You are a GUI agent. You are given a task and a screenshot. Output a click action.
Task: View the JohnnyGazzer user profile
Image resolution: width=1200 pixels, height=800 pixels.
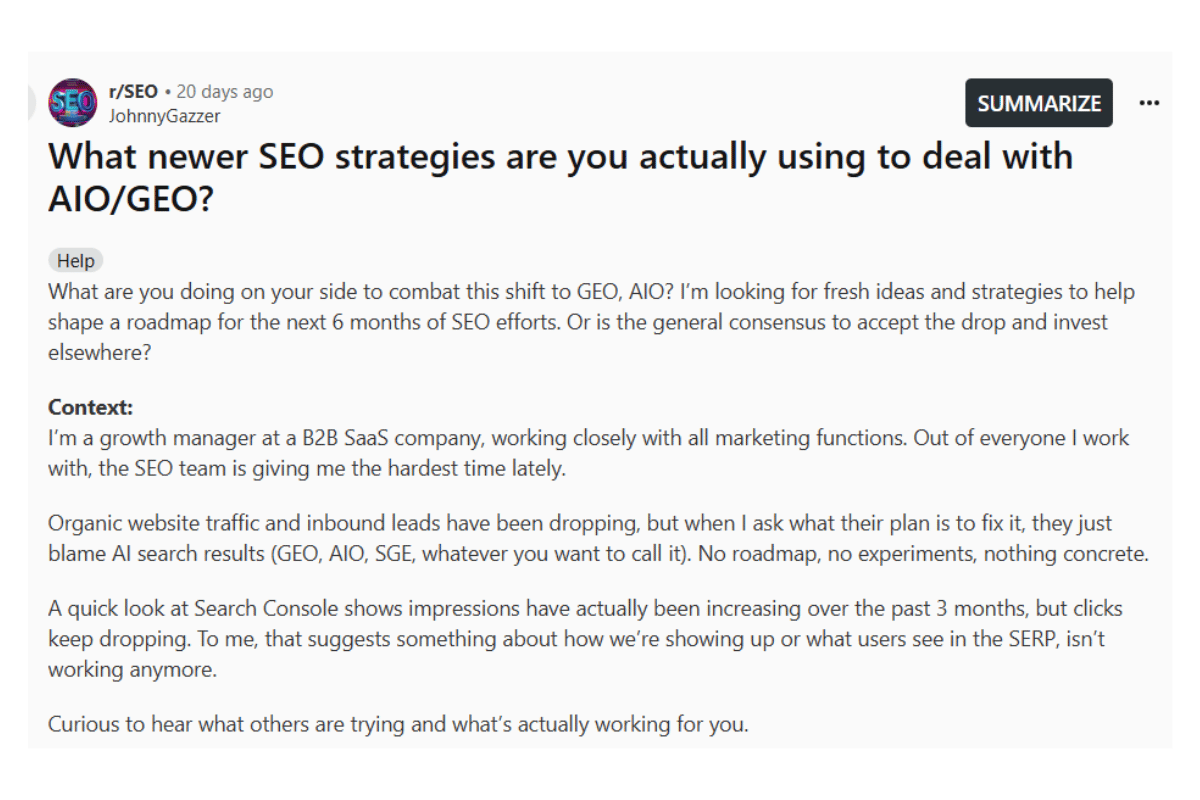(x=164, y=116)
